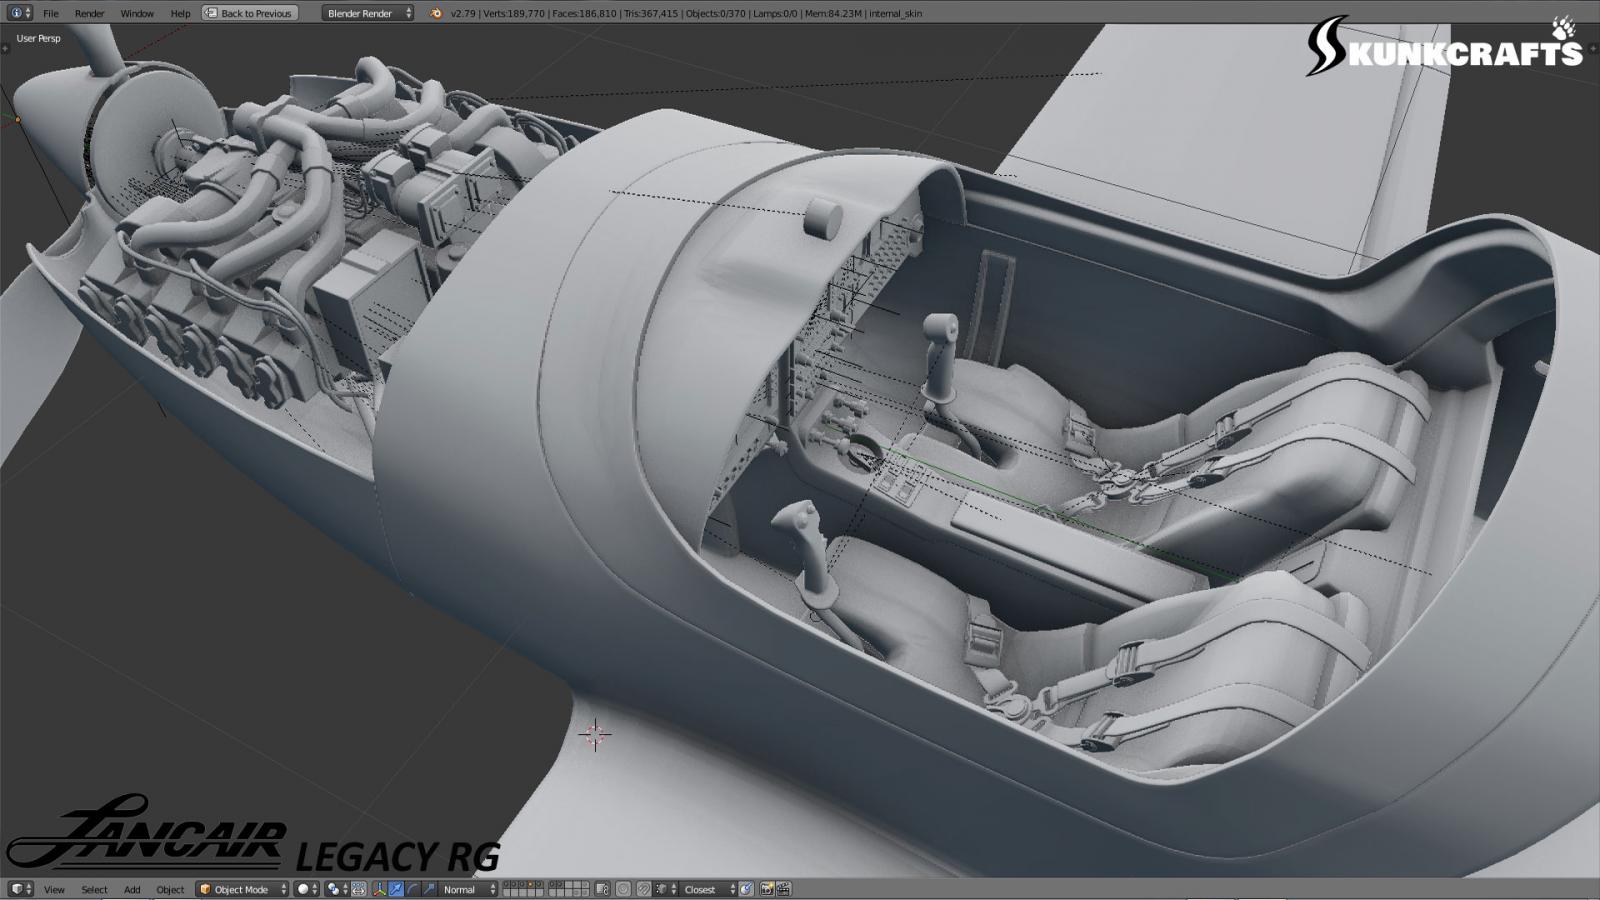Click the 3D cursor in the viewport

pos(594,735)
